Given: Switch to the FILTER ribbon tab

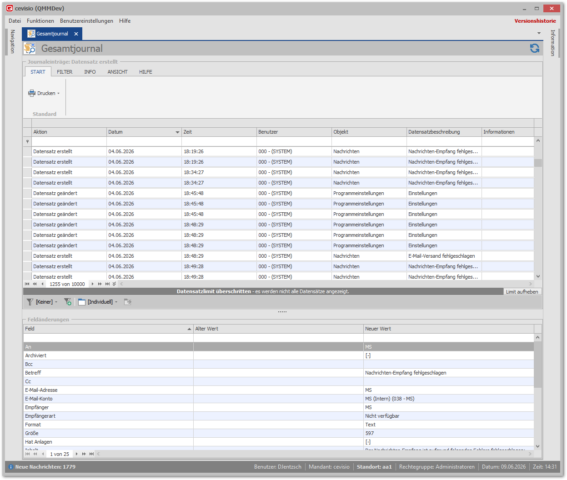Looking at the screenshot, I should pos(64,72).
